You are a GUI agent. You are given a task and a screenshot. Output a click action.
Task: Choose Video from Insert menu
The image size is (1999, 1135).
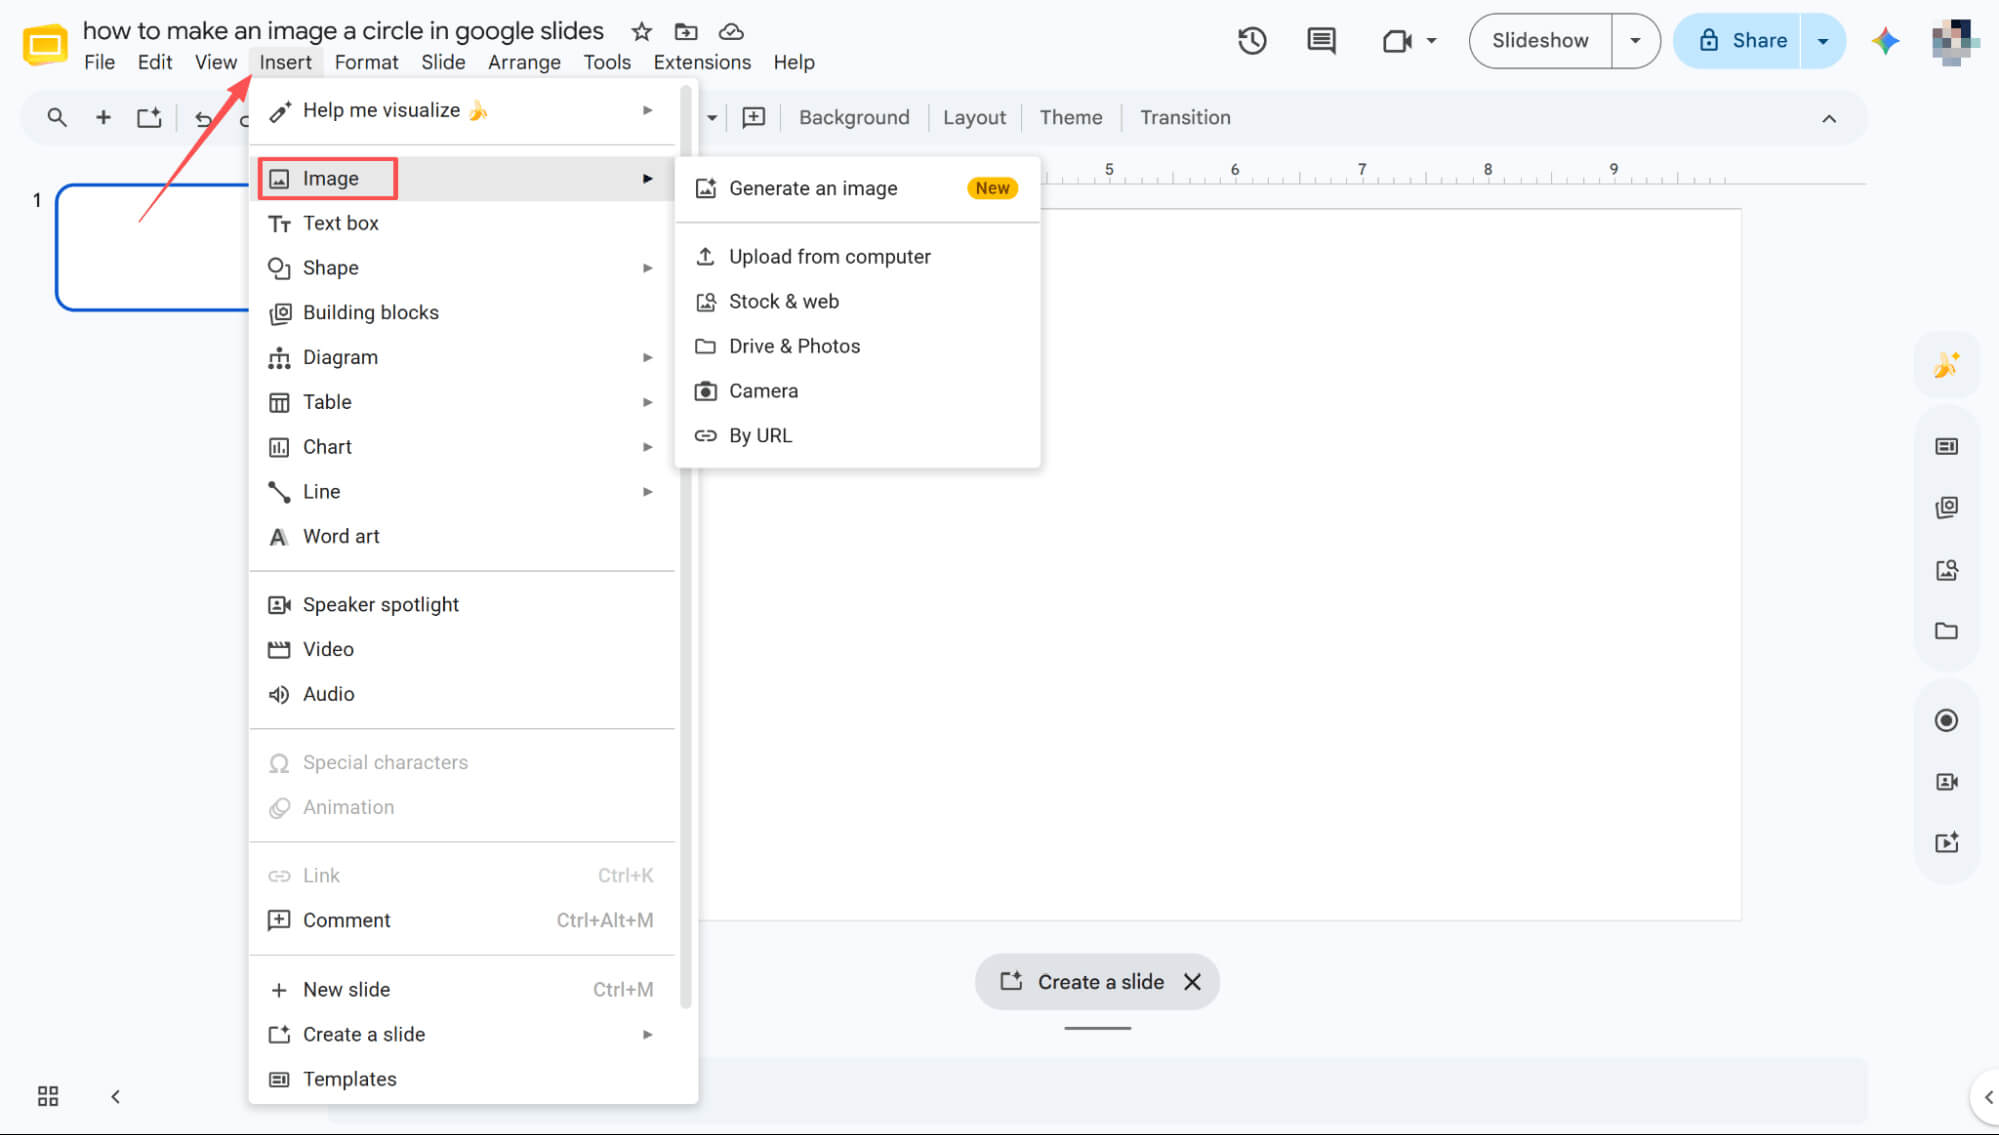click(x=464, y=649)
